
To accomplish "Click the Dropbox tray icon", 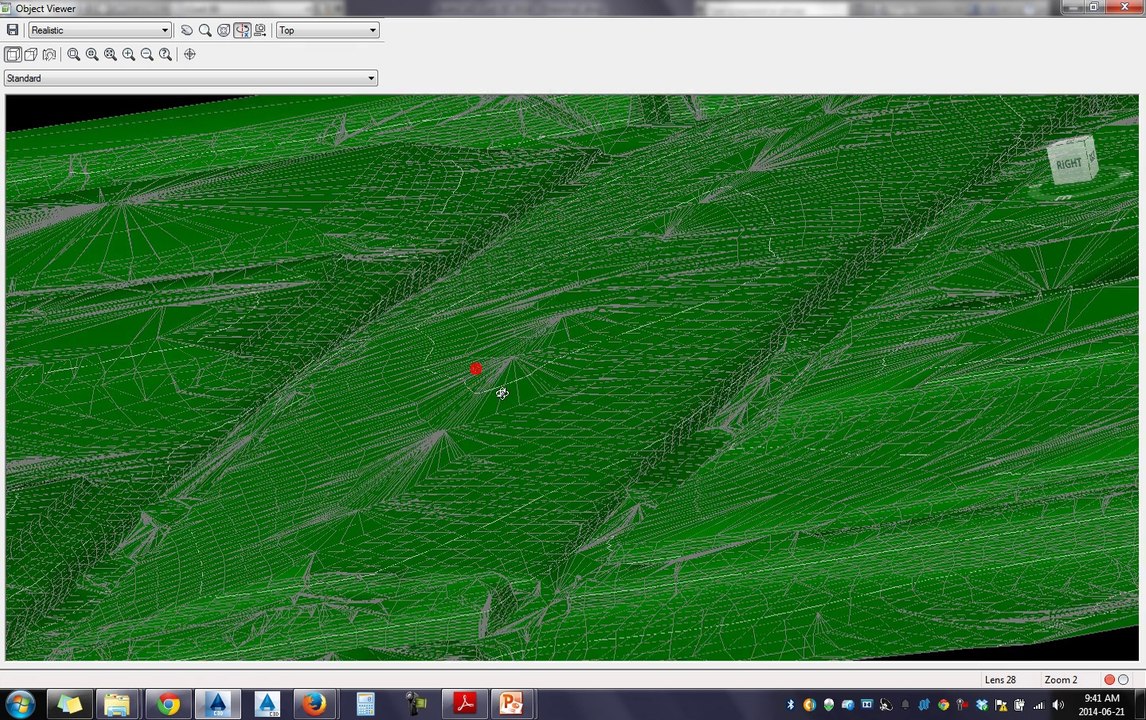I will pyautogui.click(x=982, y=705).
